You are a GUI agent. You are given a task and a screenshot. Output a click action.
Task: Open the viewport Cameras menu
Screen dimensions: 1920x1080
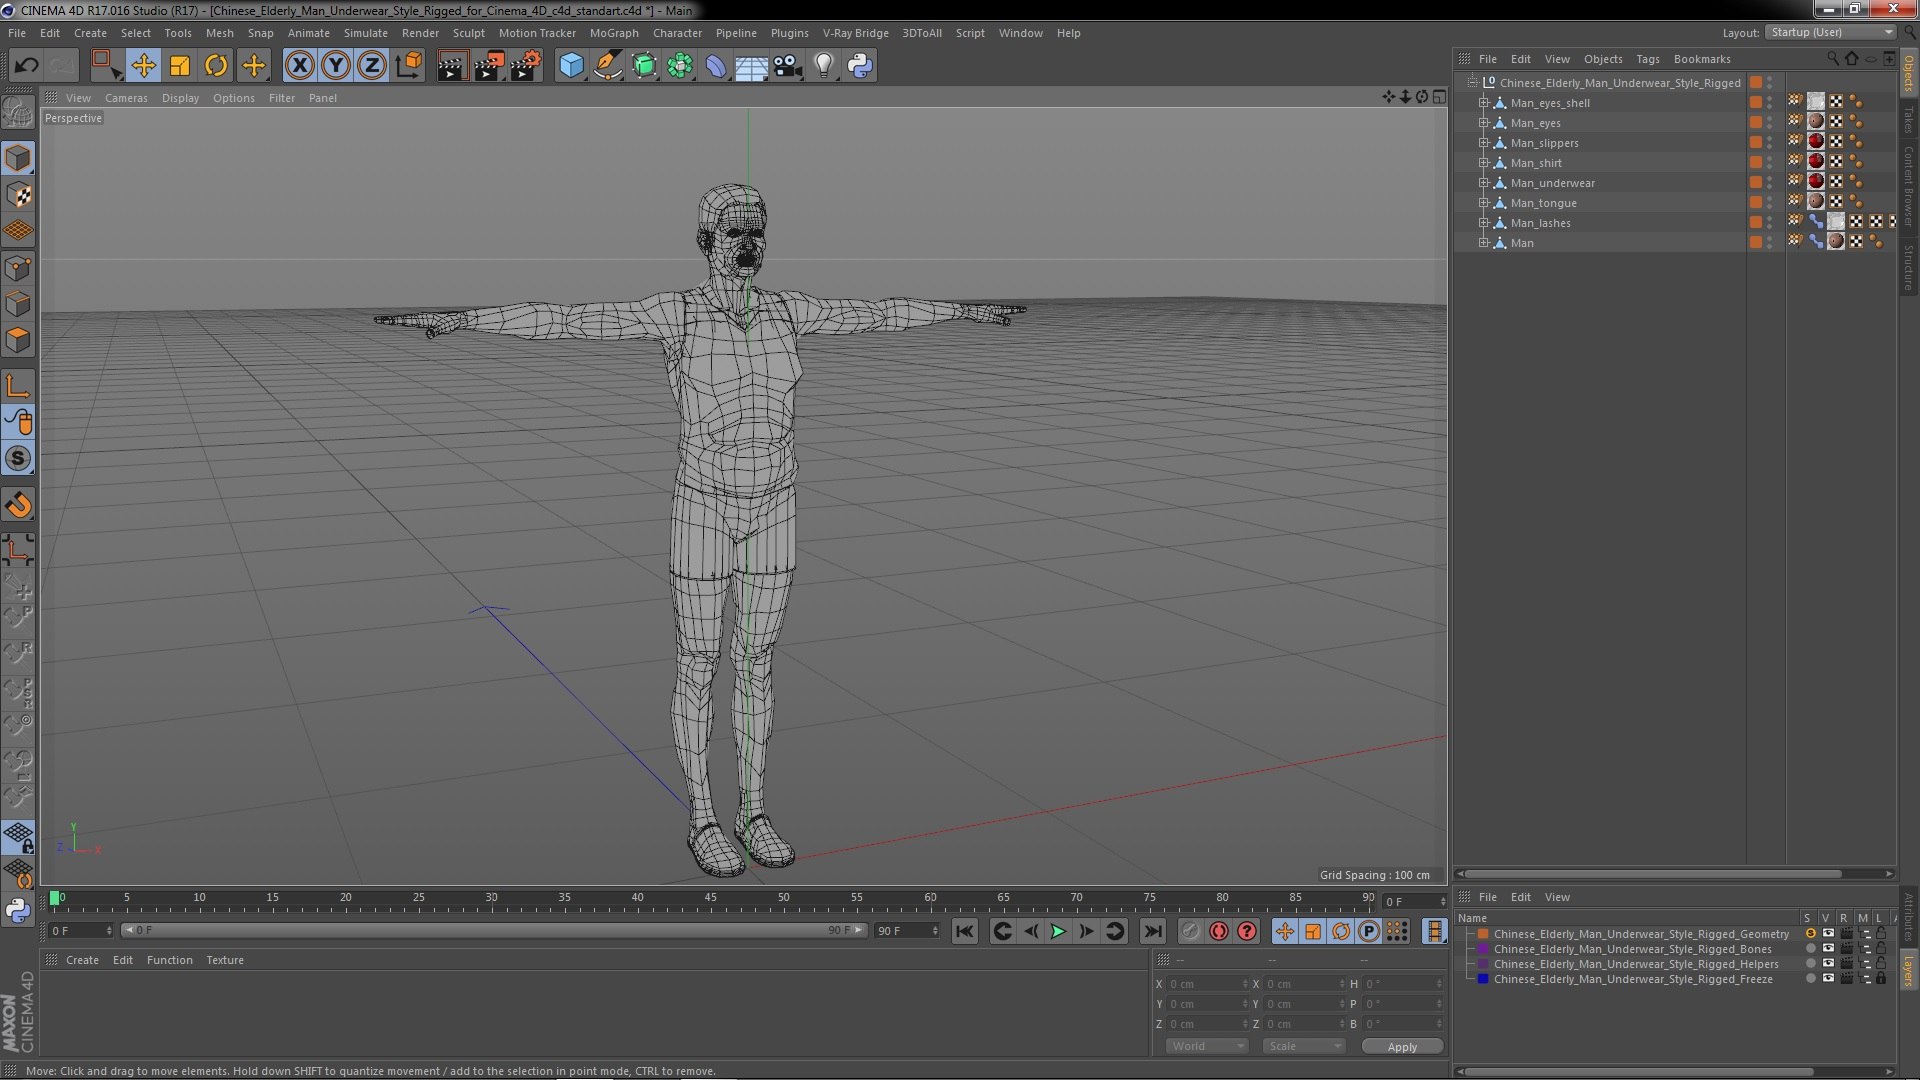pos(126,98)
